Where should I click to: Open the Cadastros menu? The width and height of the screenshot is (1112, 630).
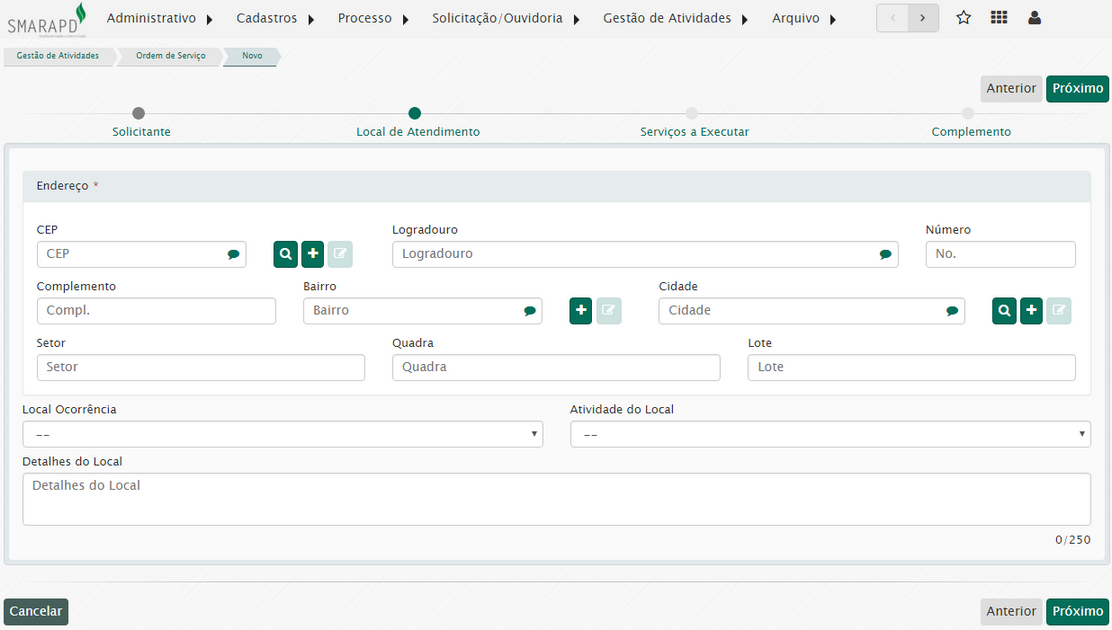coord(275,18)
